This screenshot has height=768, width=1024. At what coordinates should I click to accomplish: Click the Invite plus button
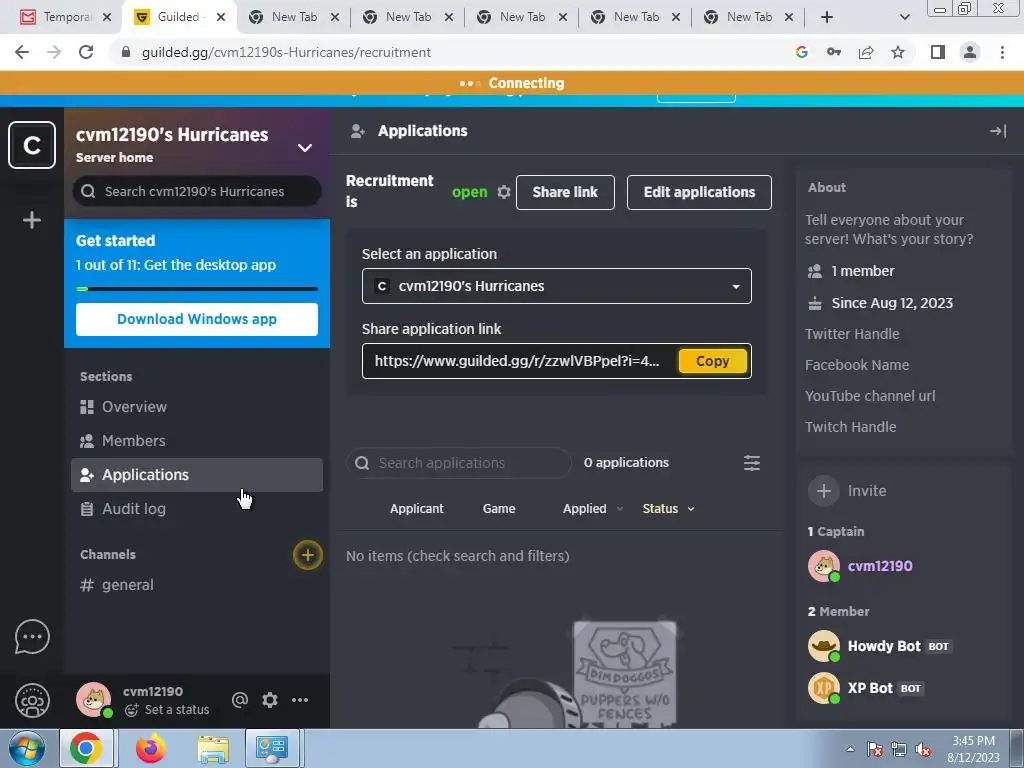click(x=824, y=490)
